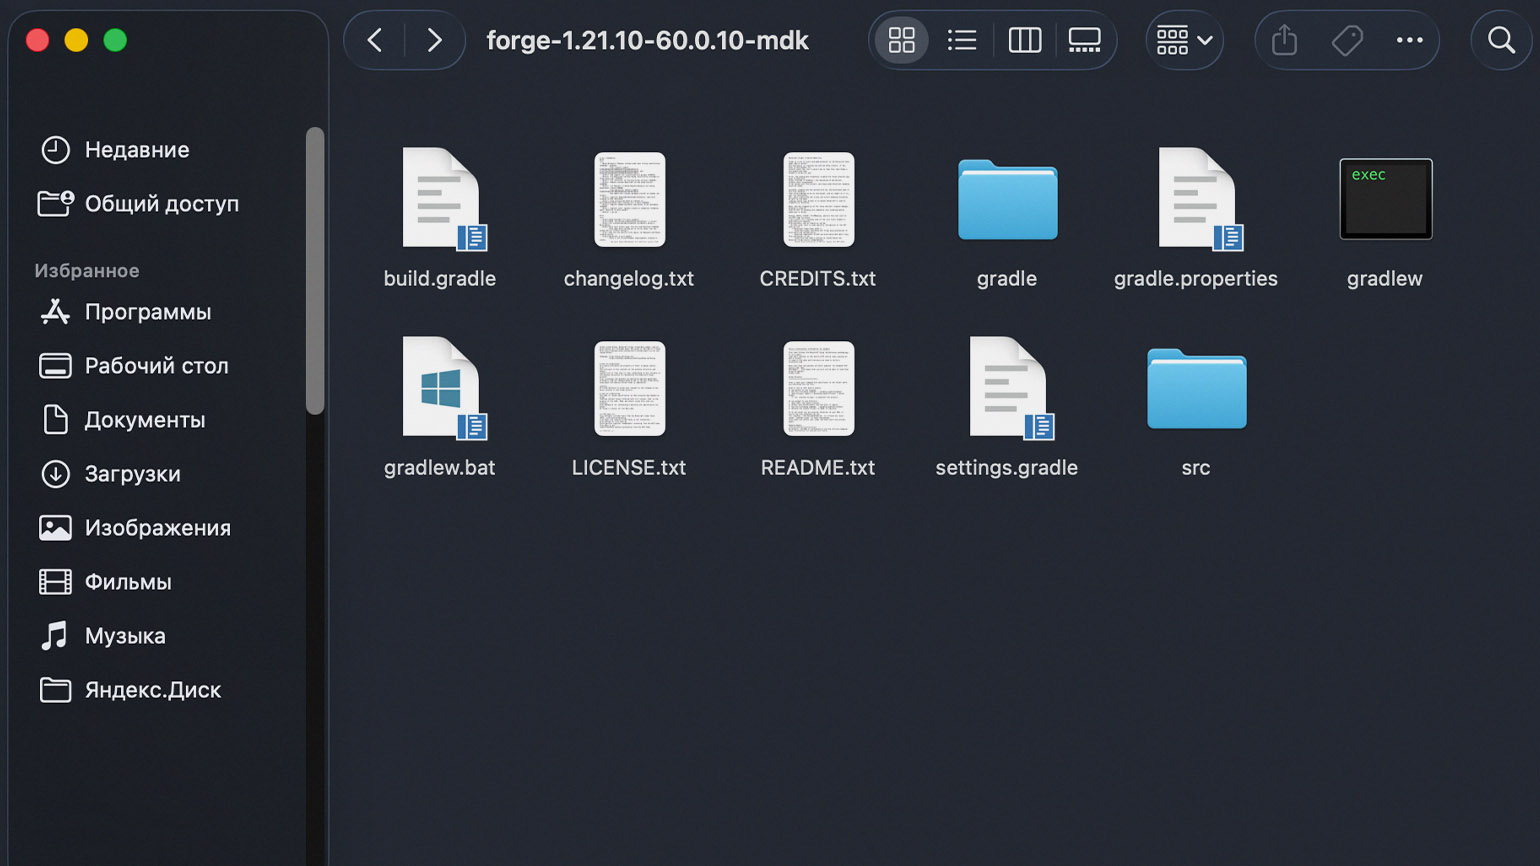
Task: Click the tag icon to edit tags
Action: 1347,40
